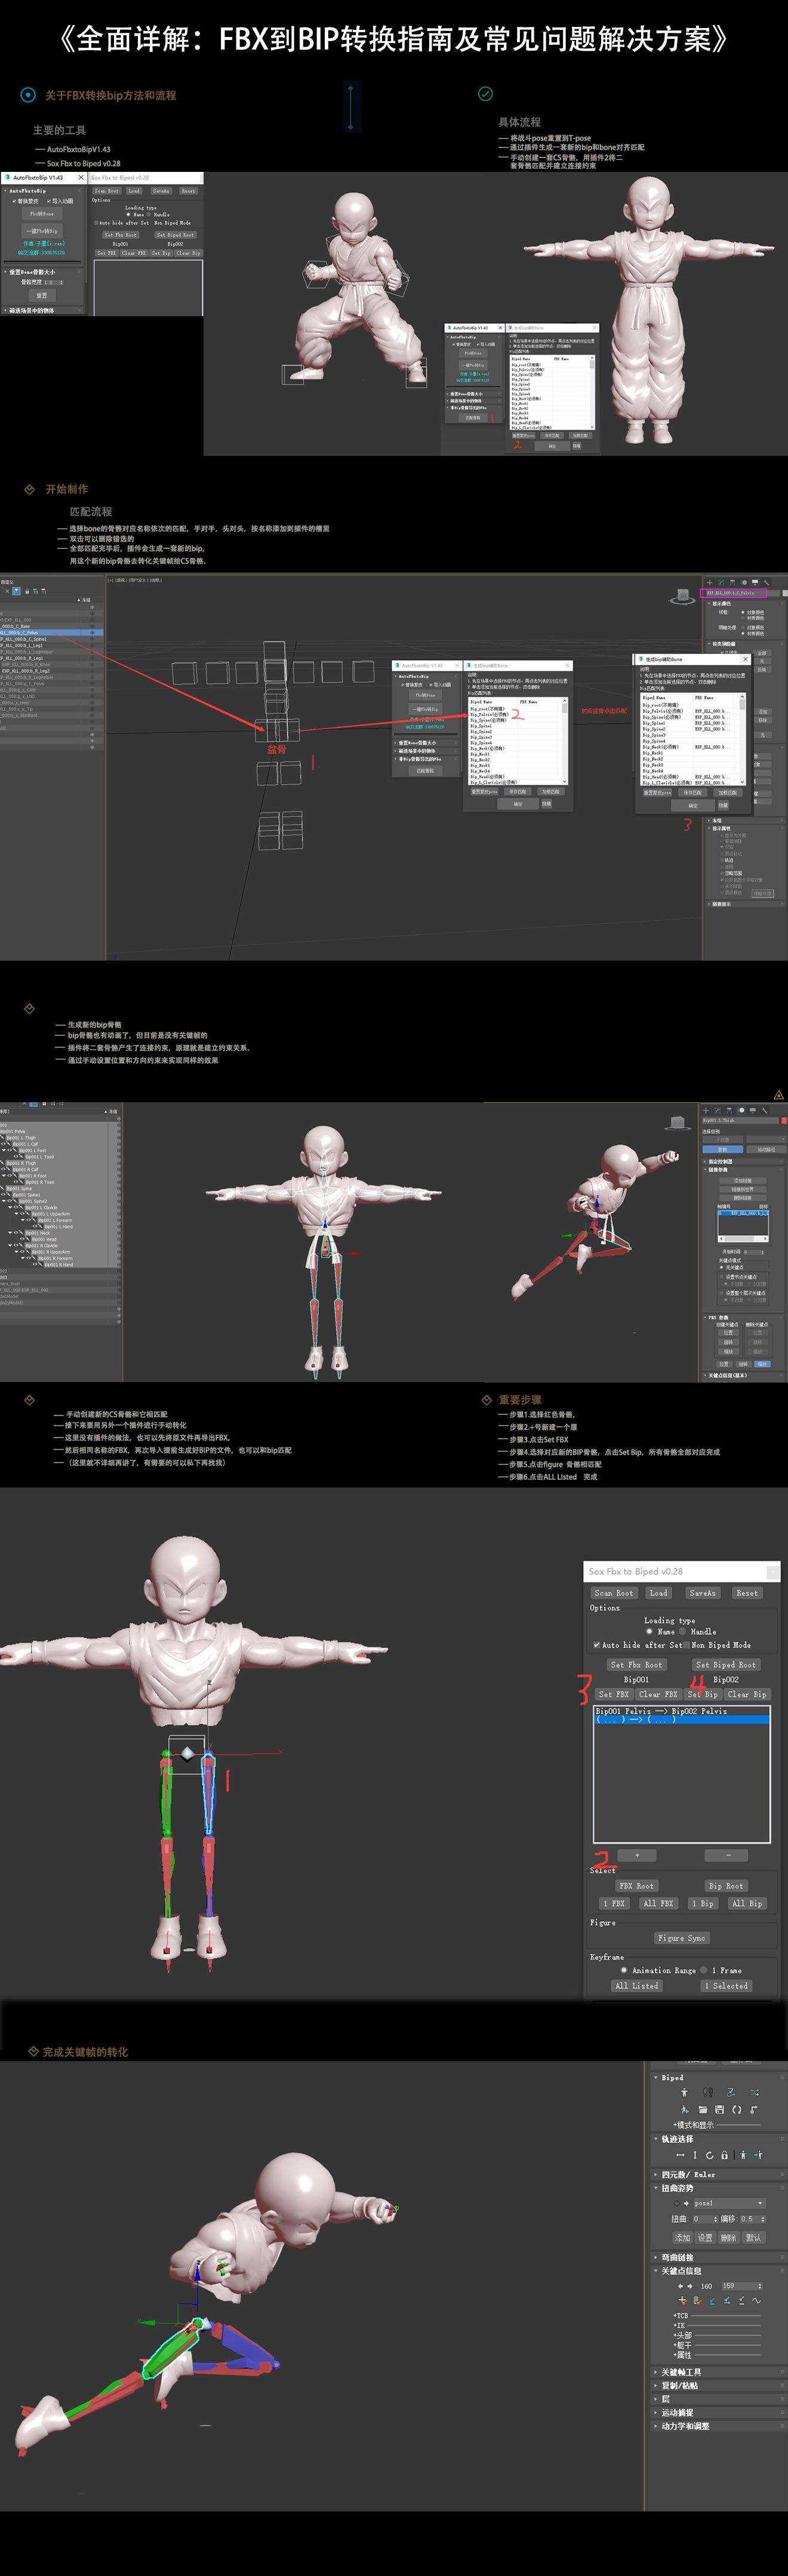788x2576 pixels.
Task: Click Biped Save File floppy icon
Action: pyautogui.click(x=720, y=2110)
